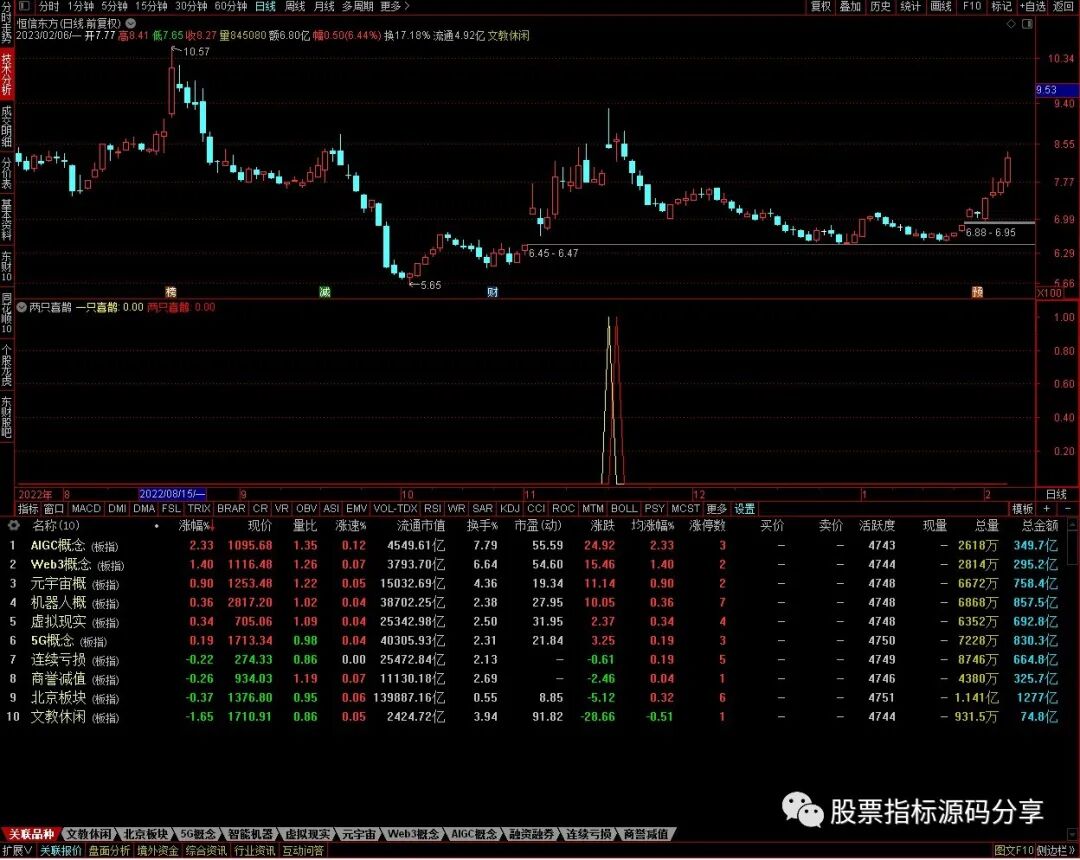The width and height of the screenshot is (1080, 860).
Task: Activate 画线 drawing tool
Action: click(x=941, y=6)
